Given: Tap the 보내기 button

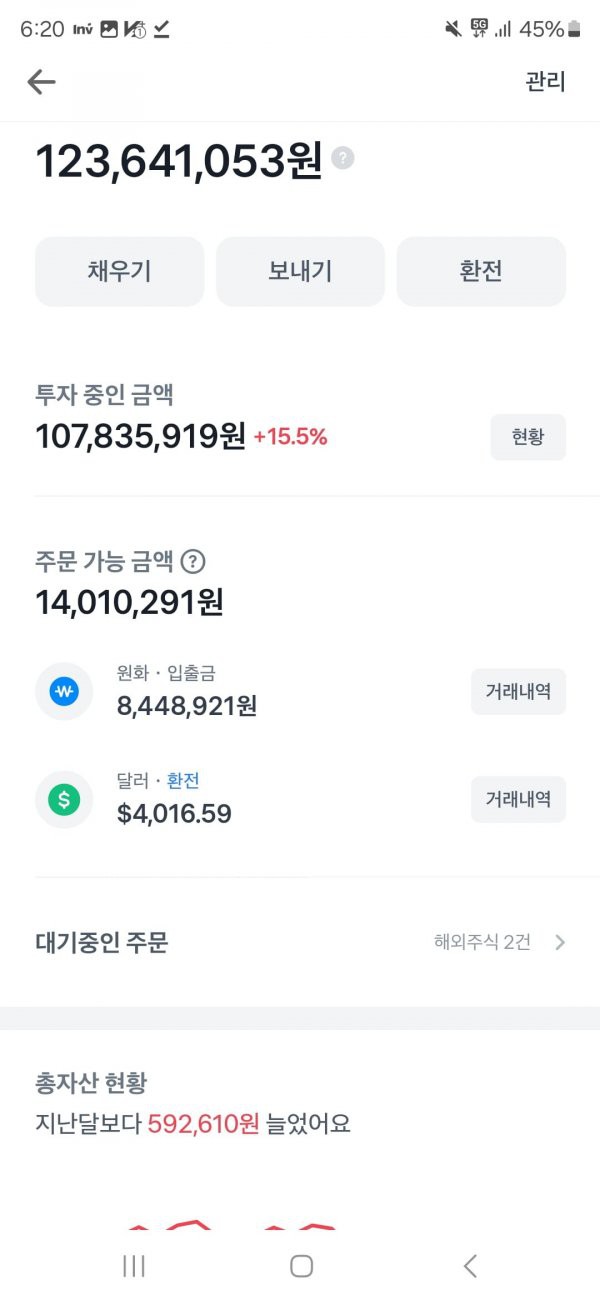Looking at the screenshot, I should coord(300,271).
